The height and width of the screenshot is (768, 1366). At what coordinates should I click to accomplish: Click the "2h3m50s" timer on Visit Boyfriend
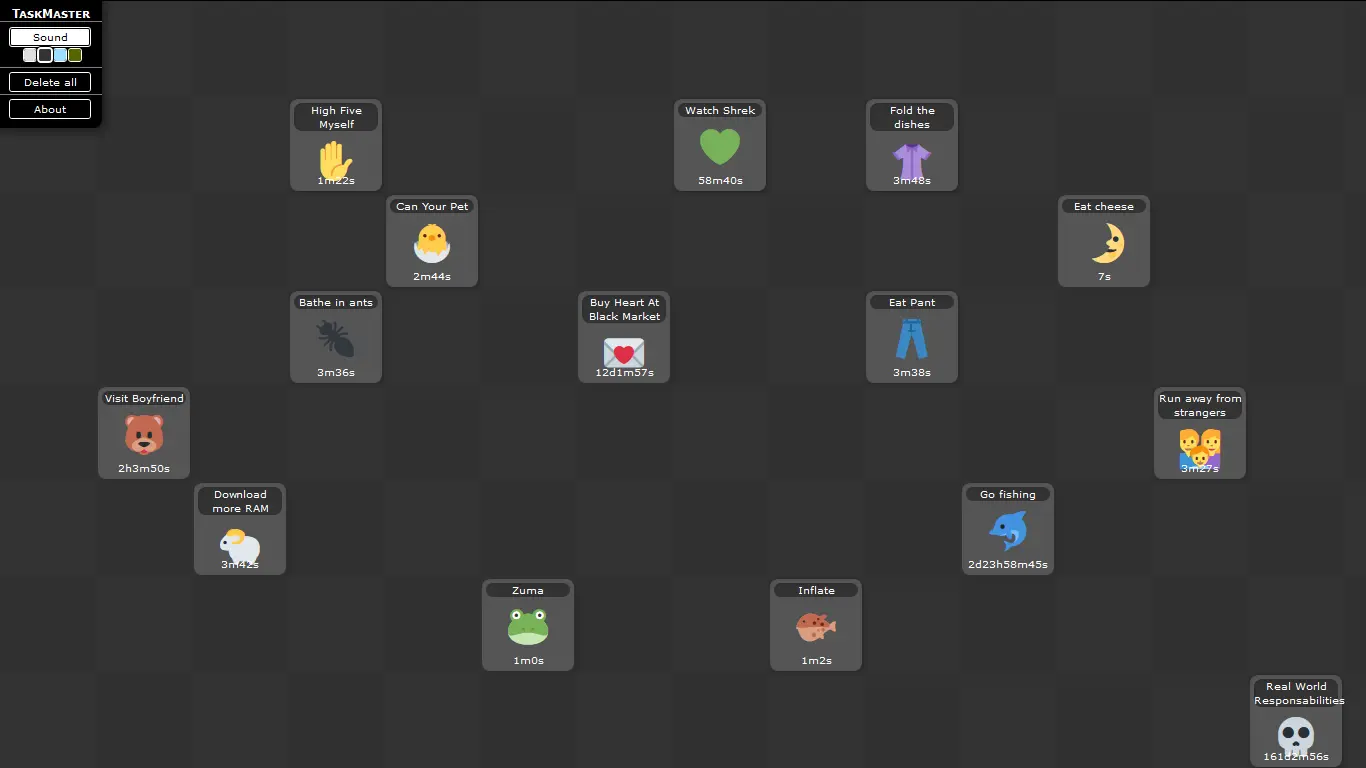144,469
